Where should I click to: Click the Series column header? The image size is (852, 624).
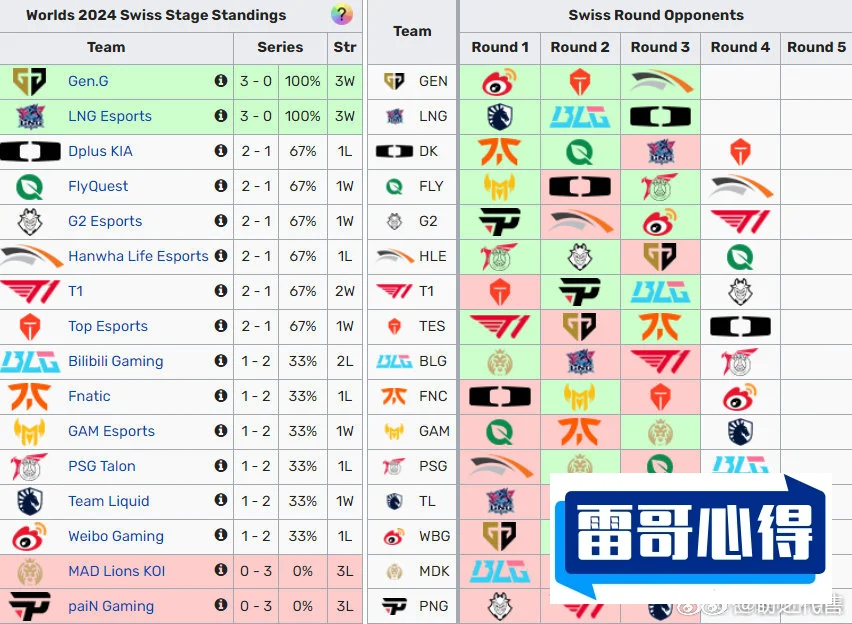[x=280, y=47]
